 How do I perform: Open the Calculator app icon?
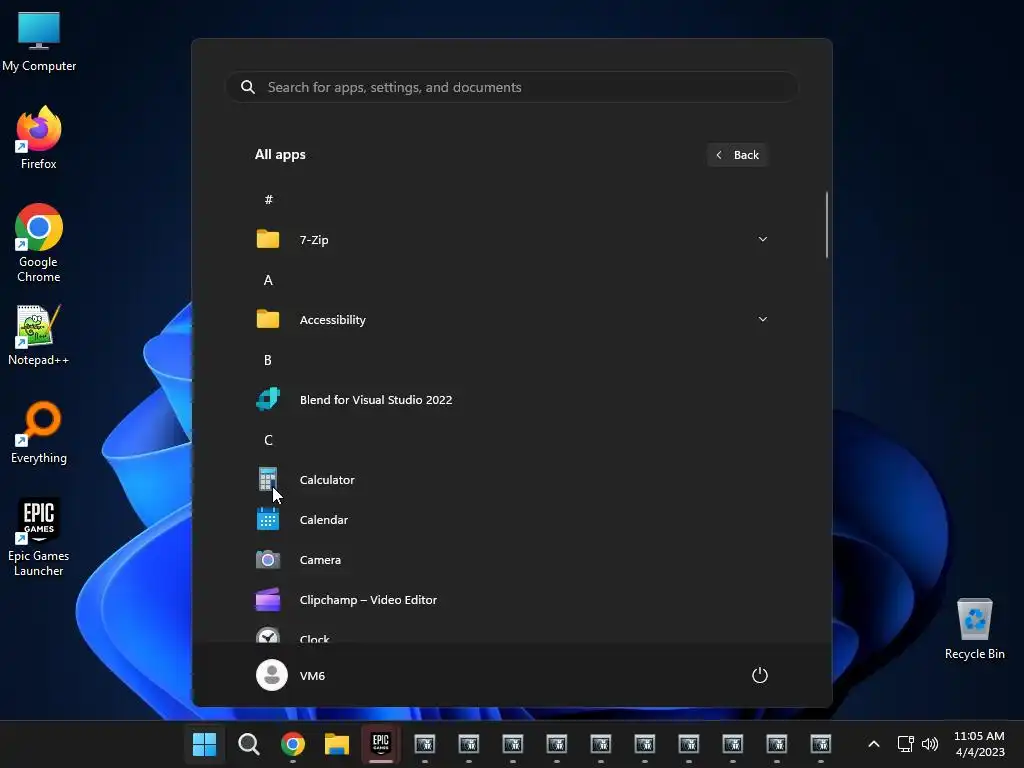click(x=268, y=479)
